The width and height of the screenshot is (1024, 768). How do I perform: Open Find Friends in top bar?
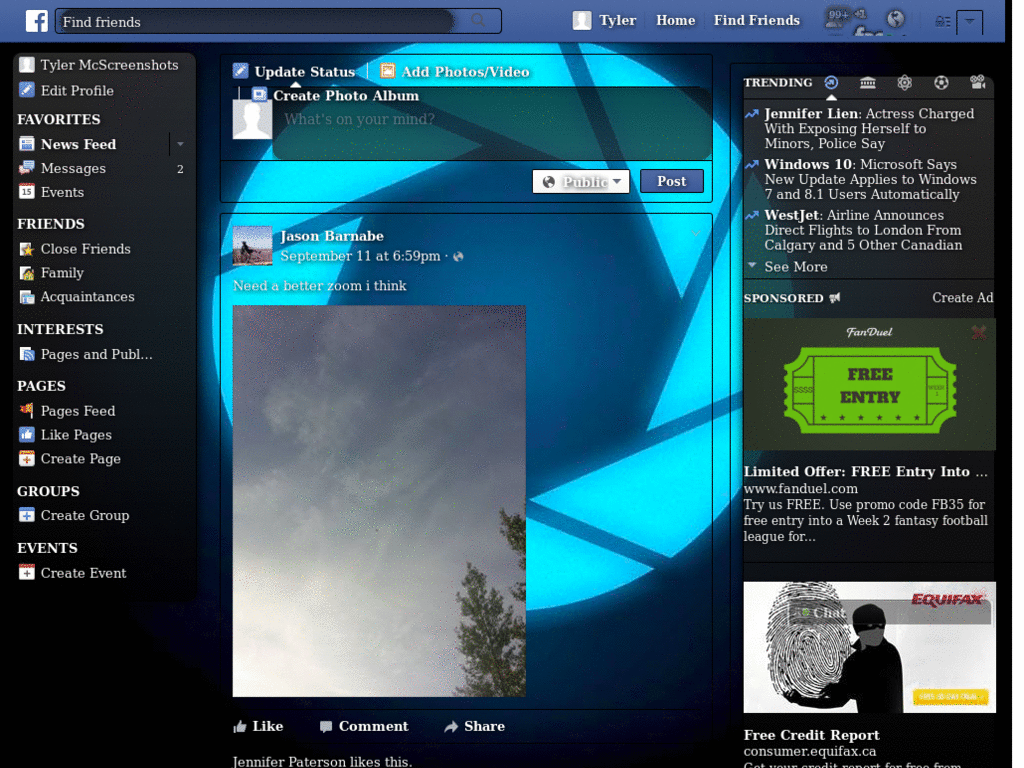pos(756,20)
